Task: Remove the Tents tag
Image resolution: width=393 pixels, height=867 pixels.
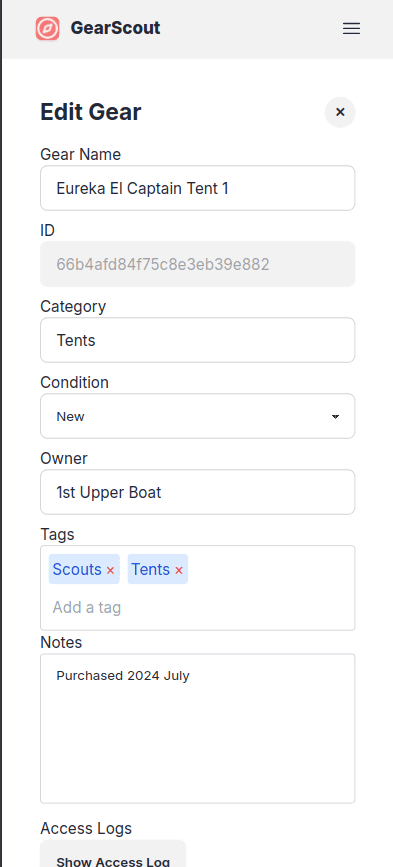Action: [179, 570]
